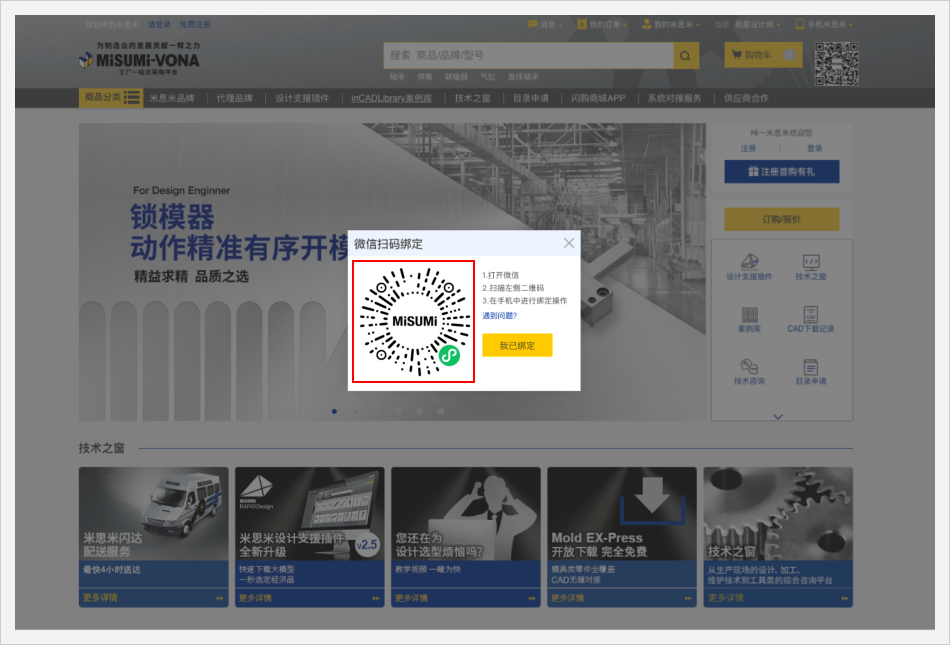This screenshot has width=950, height=645.
Task: Open the CAD下载记录 icon
Action: 811,318
